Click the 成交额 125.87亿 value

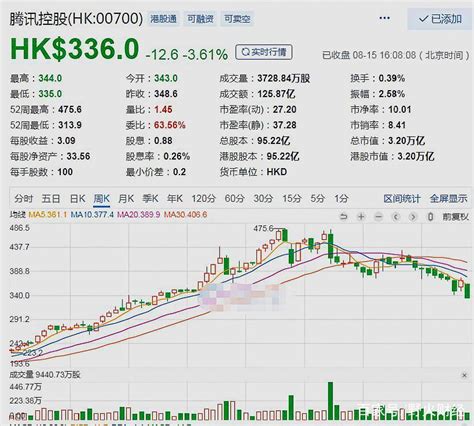[276, 94]
